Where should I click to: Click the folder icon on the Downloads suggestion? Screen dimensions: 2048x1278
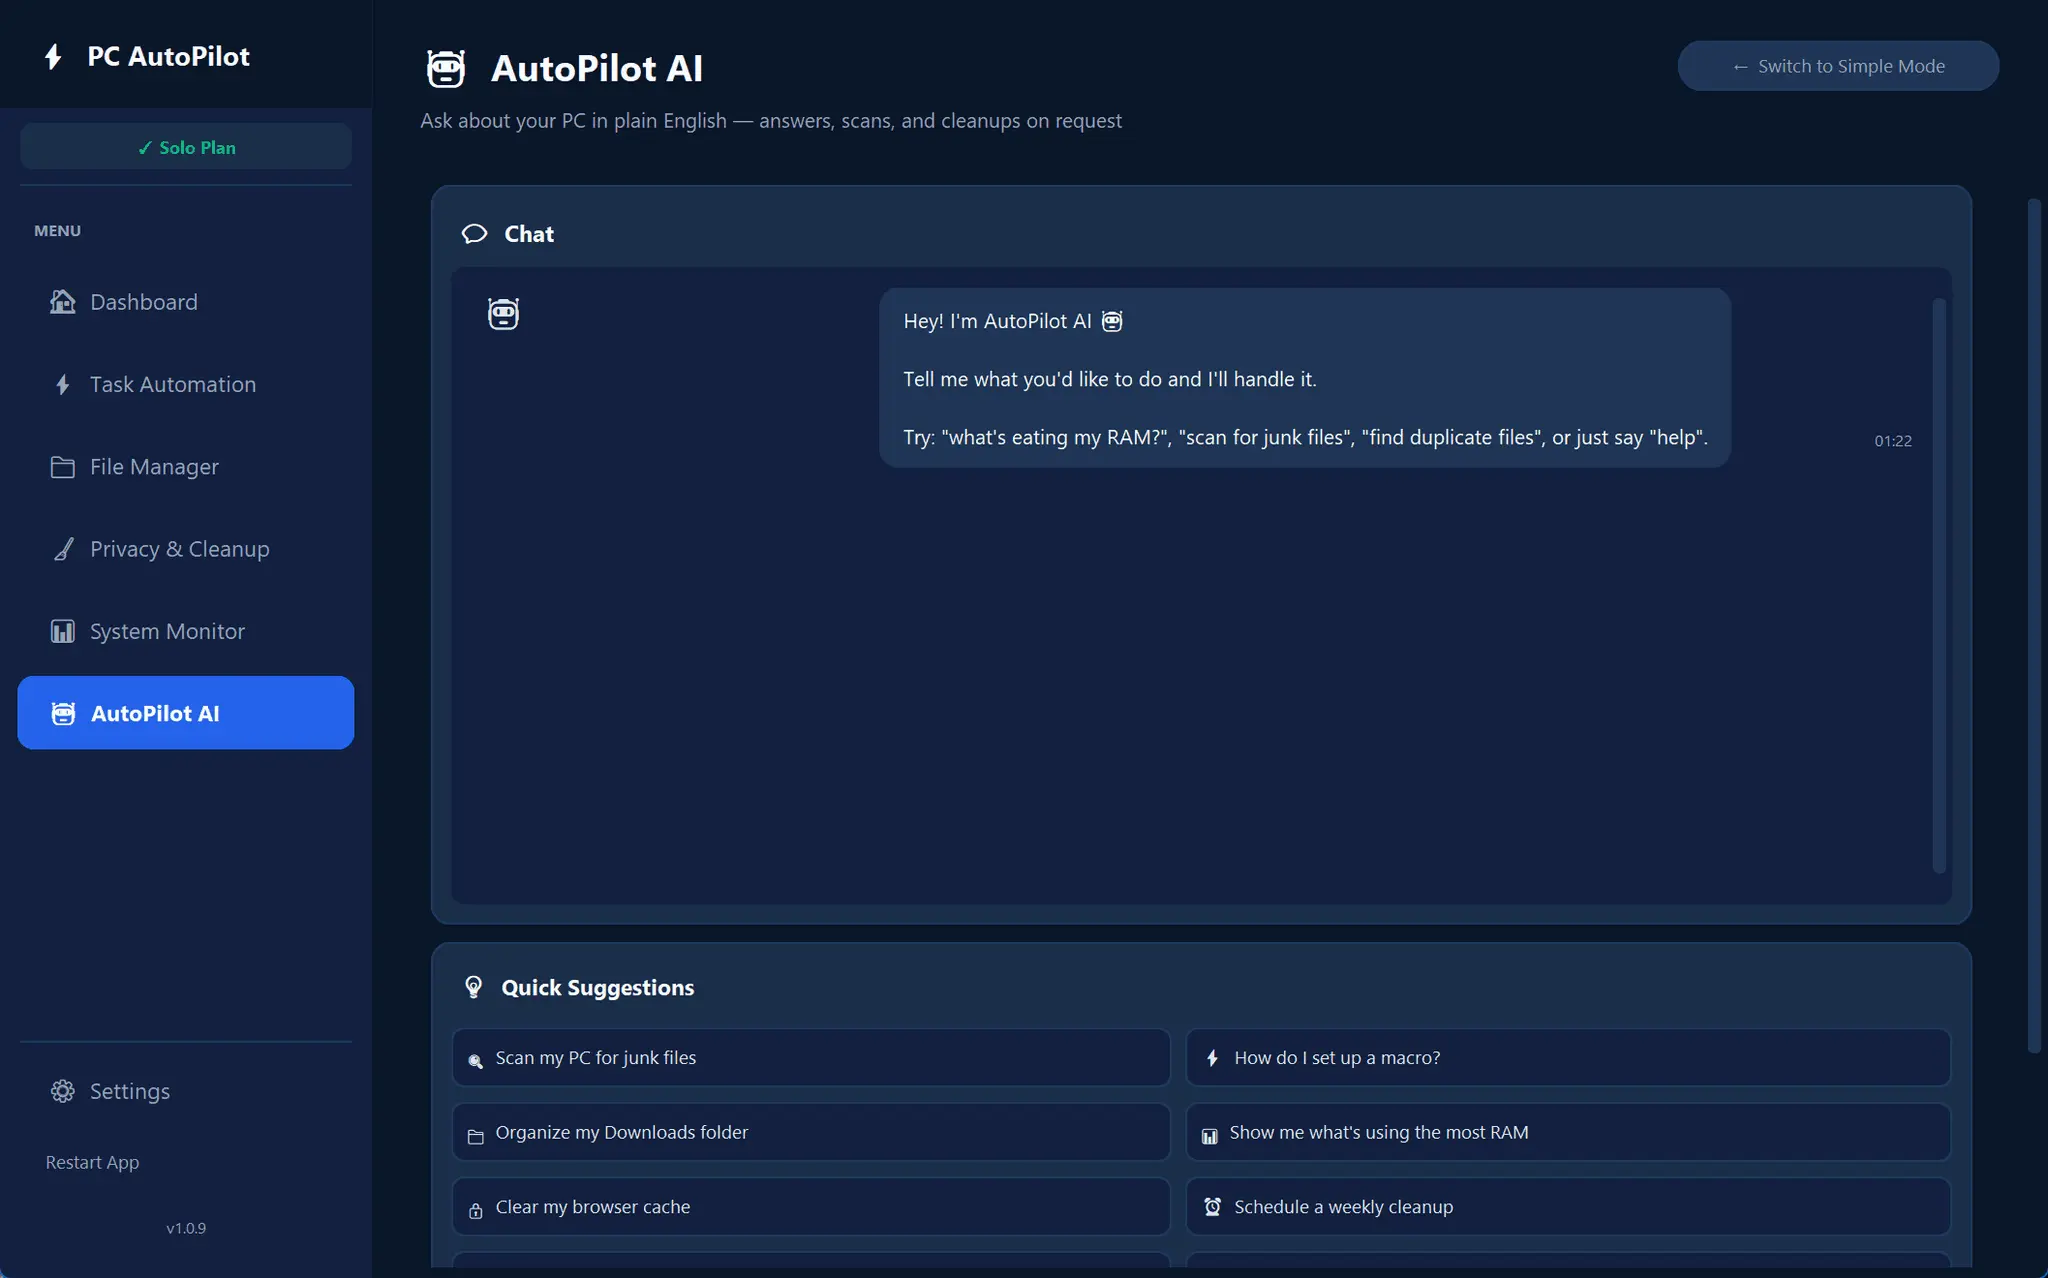[476, 1137]
